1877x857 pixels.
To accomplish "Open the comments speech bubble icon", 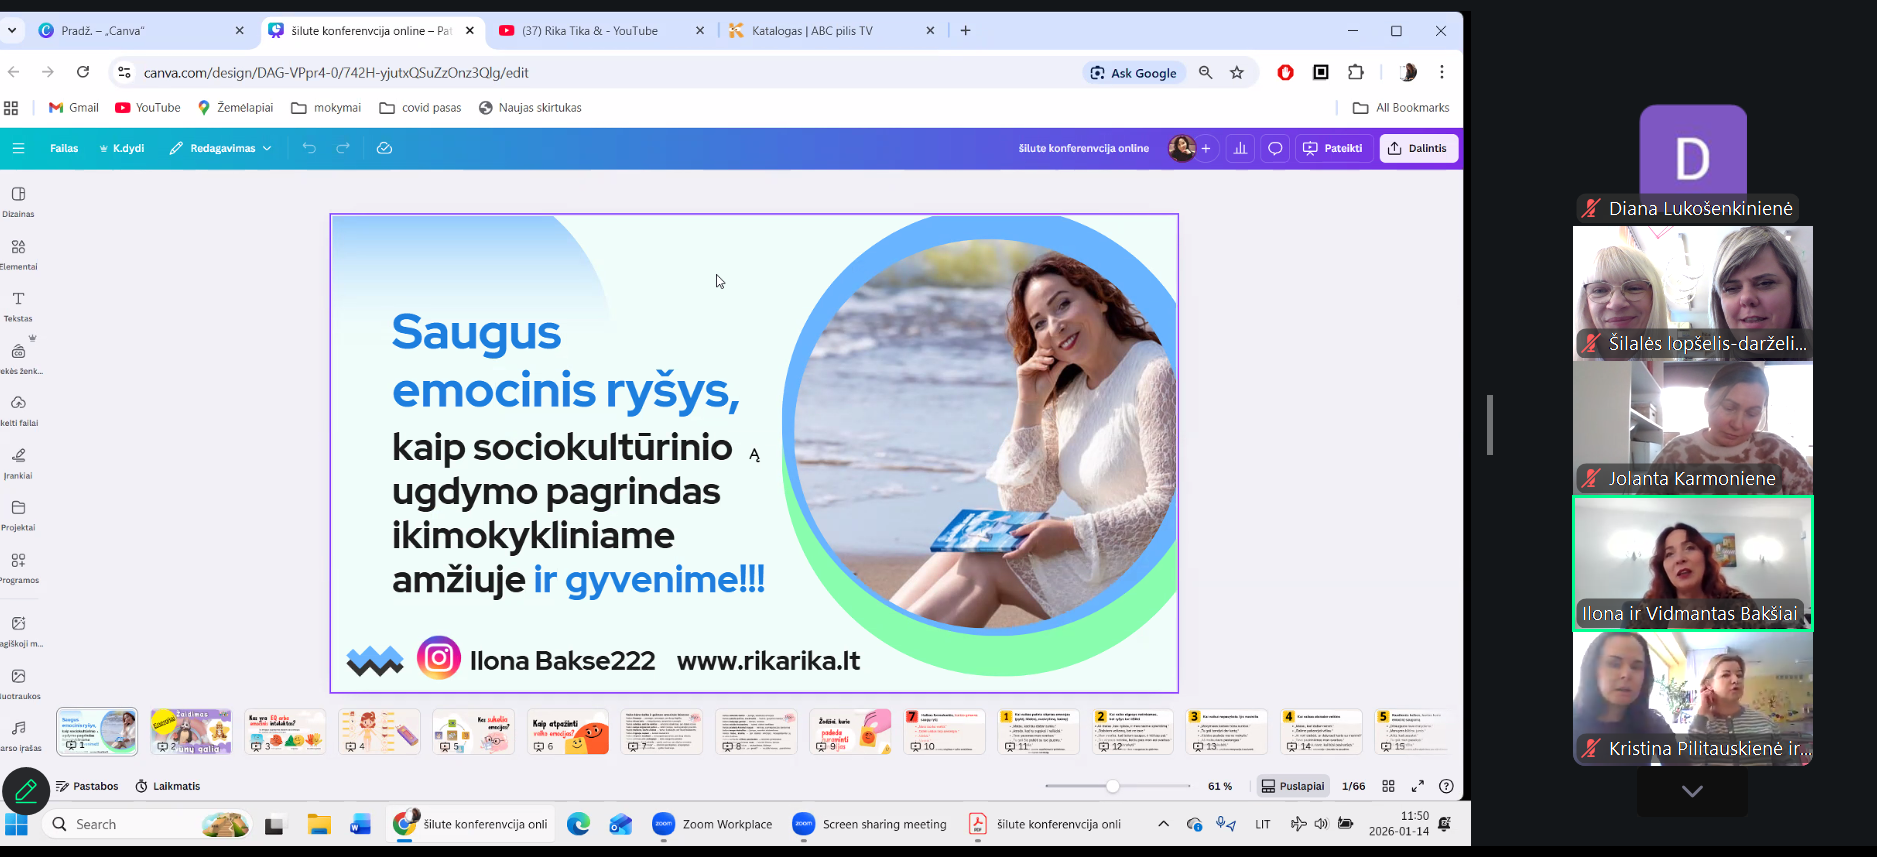I will coord(1275,148).
